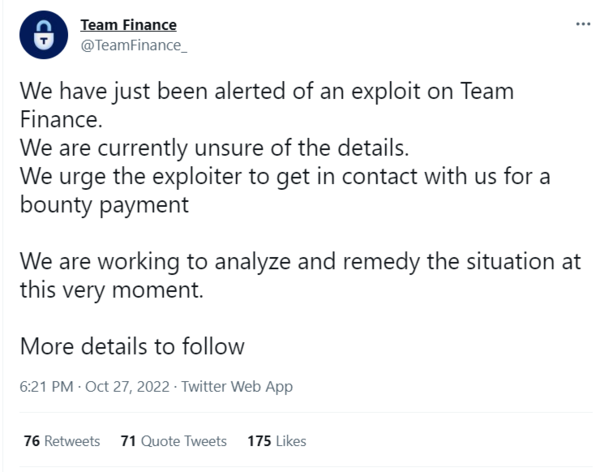Image resolution: width=600 pixels, height=472 pixels.
Task: Click the 'working to analyze and remedy' paragraph
Action: point(300,276)
